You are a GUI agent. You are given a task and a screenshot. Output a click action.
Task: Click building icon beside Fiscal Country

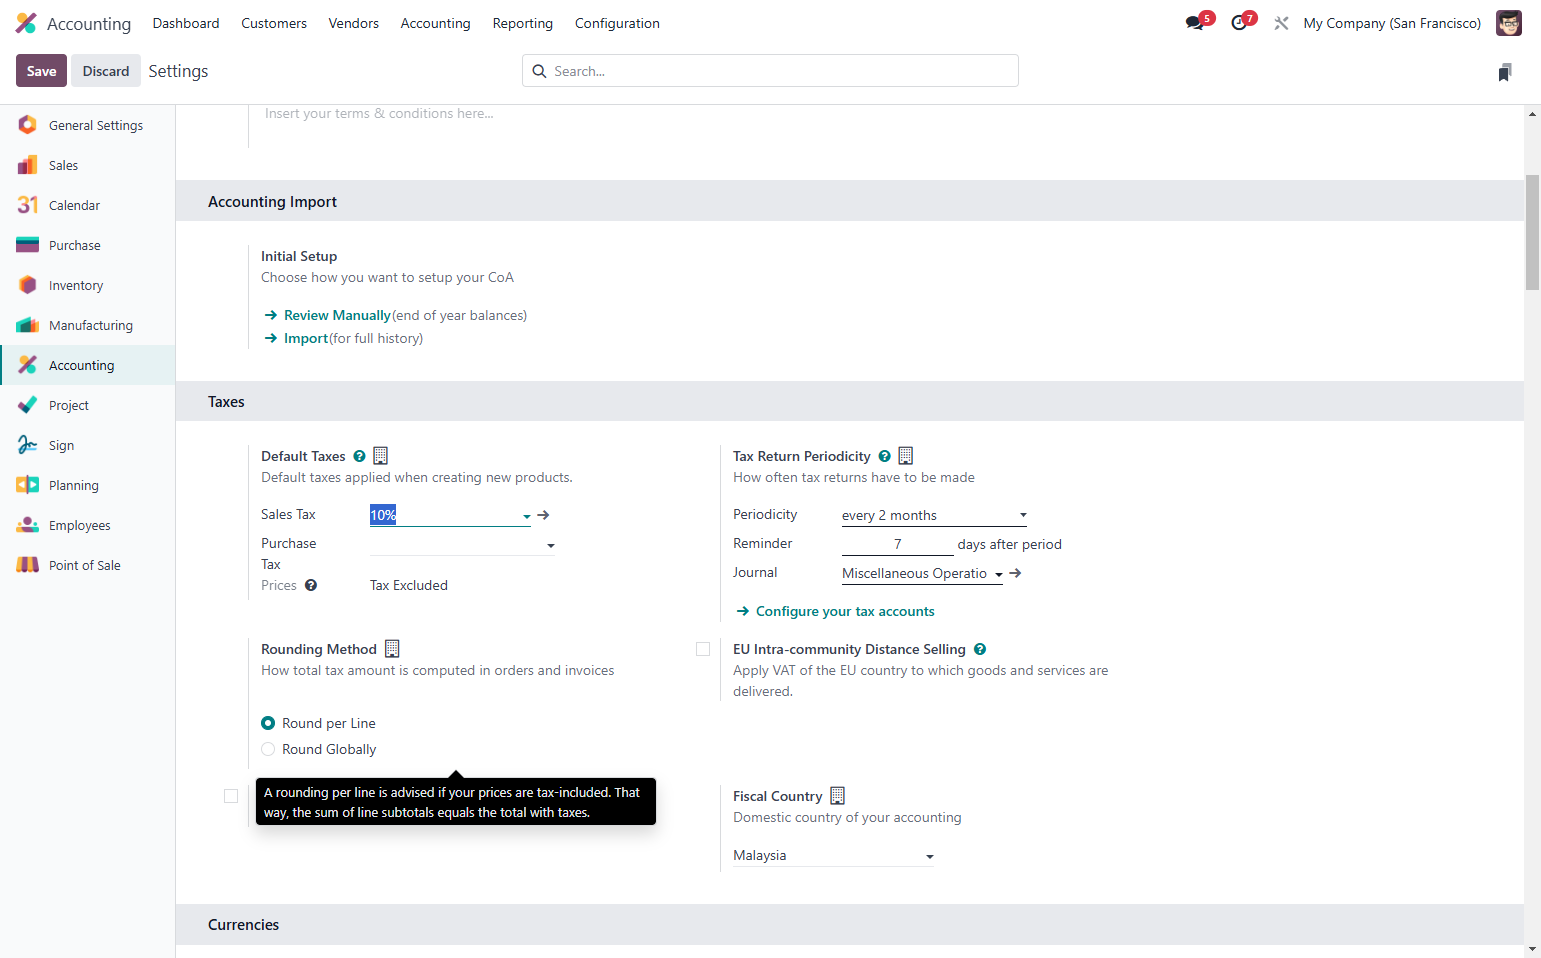[x=838, y=796]
